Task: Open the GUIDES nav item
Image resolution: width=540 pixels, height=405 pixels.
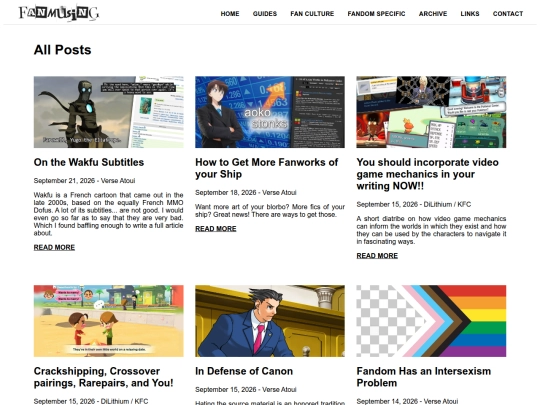Action: click(265, 14)
